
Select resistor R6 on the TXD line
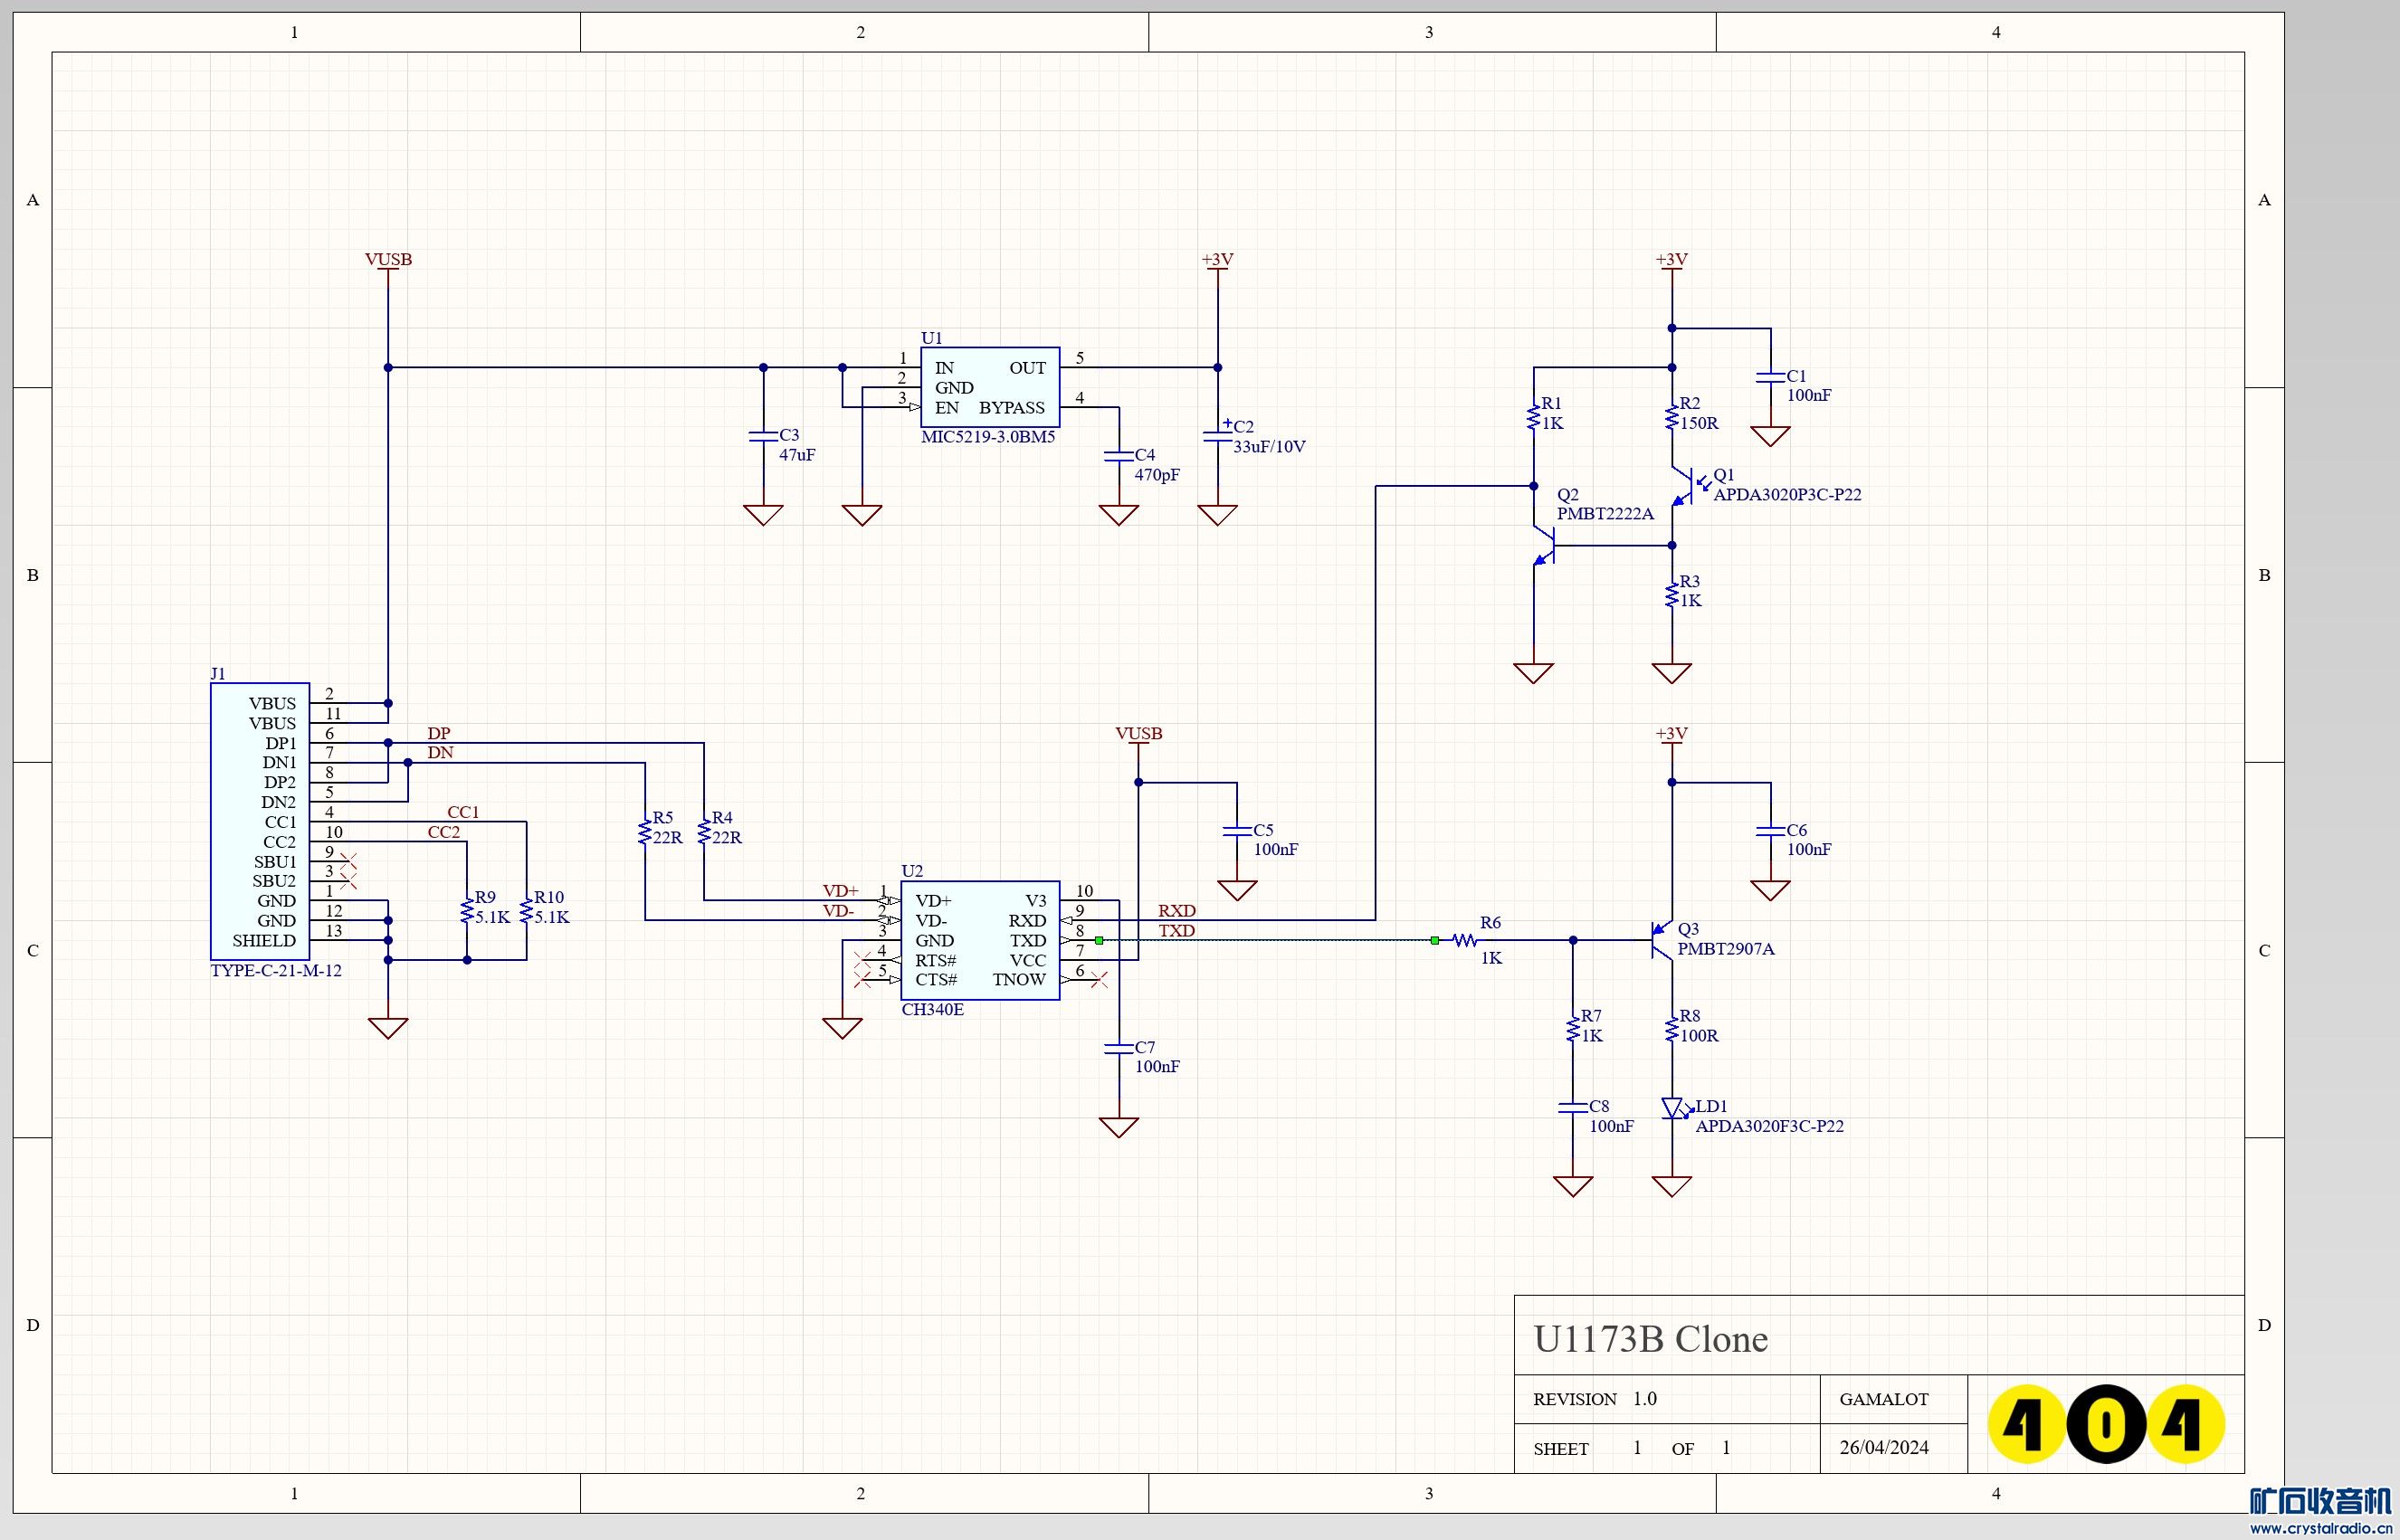(1465, 940)
